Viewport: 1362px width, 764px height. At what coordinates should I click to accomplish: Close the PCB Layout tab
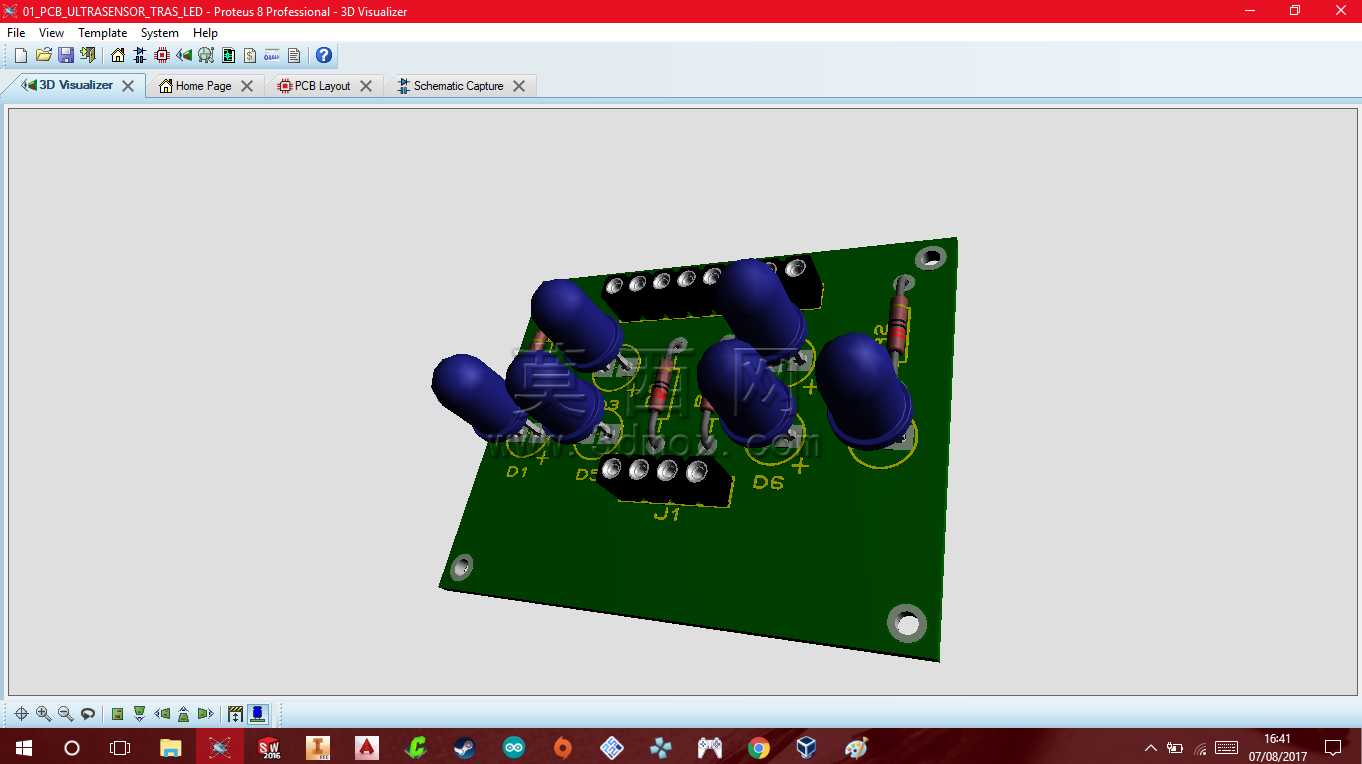(366, 86)
